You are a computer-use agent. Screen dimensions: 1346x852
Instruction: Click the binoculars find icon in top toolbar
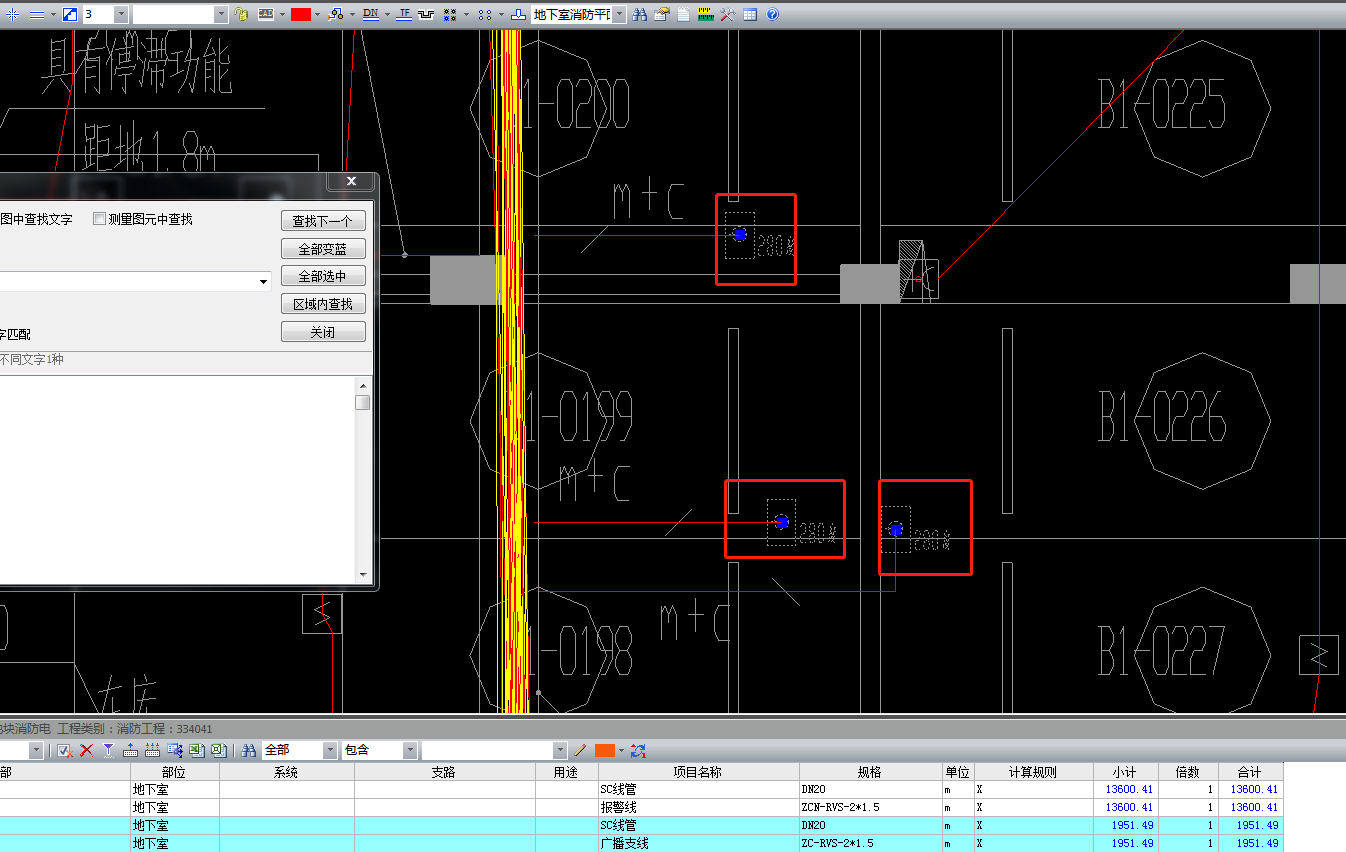pos(640,14)
